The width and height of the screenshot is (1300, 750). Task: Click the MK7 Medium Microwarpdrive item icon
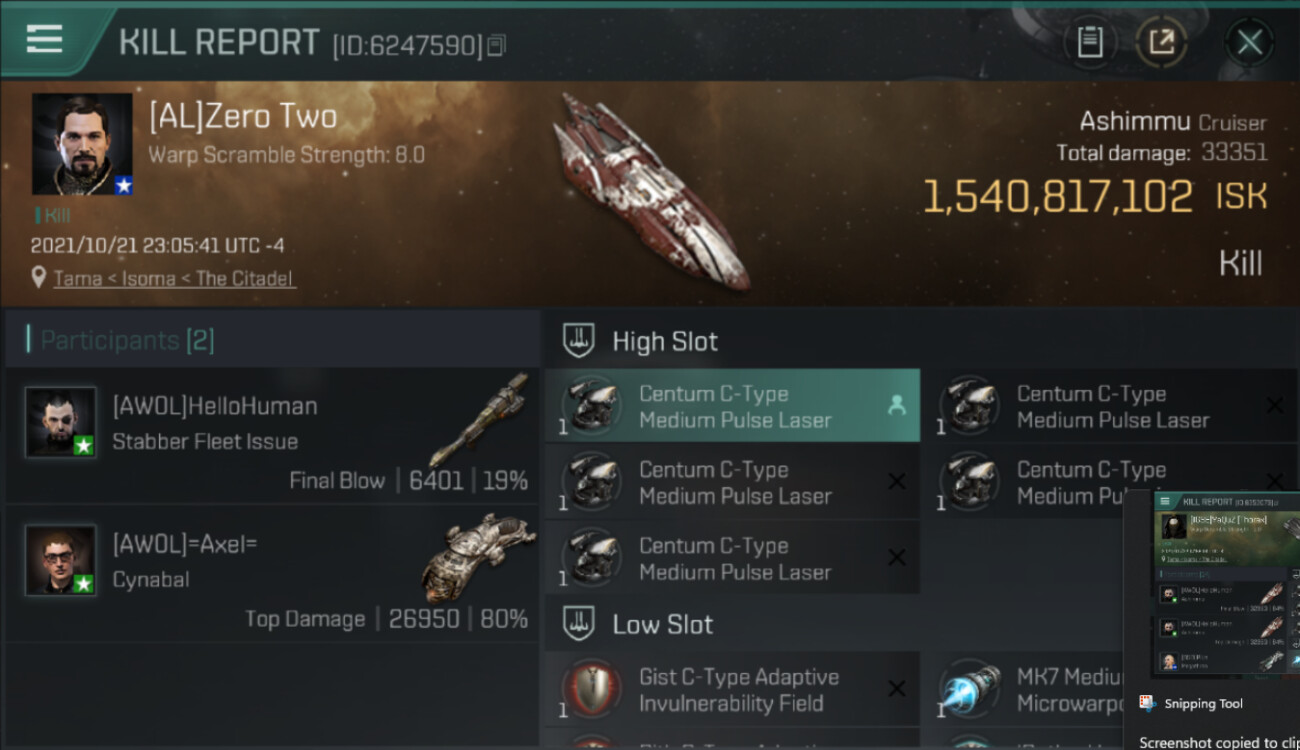pyautogui.click(x=970, y=690)
